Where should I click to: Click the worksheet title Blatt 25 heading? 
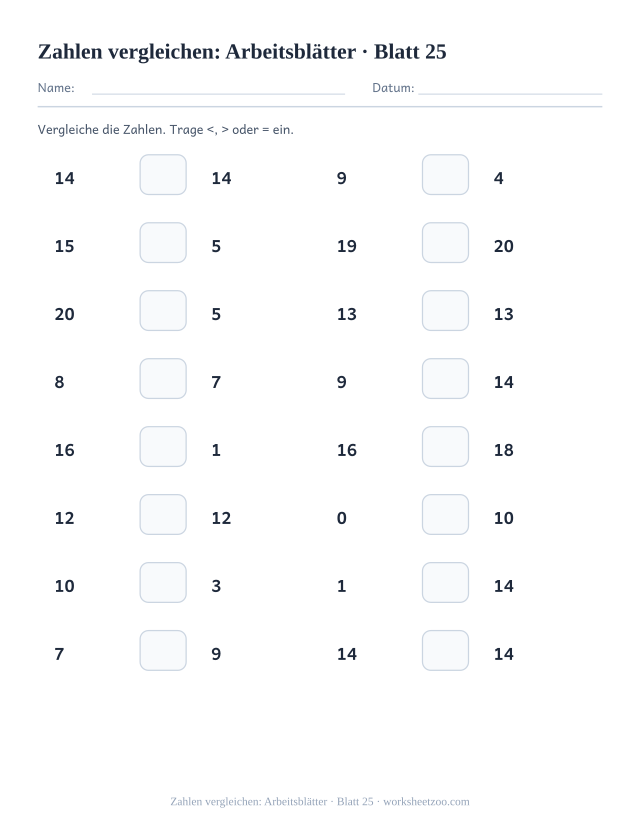click(242, 52)
